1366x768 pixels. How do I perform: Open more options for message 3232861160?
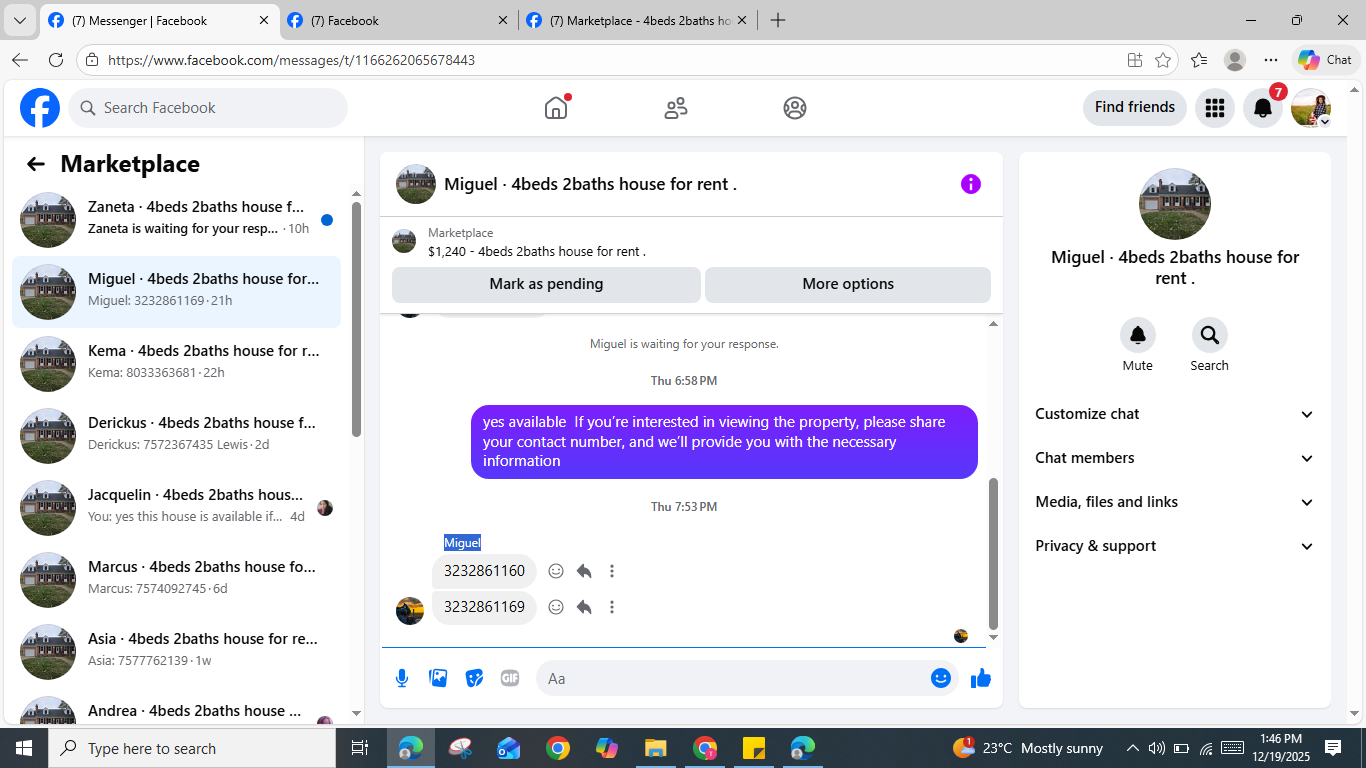tap(612, 571)
